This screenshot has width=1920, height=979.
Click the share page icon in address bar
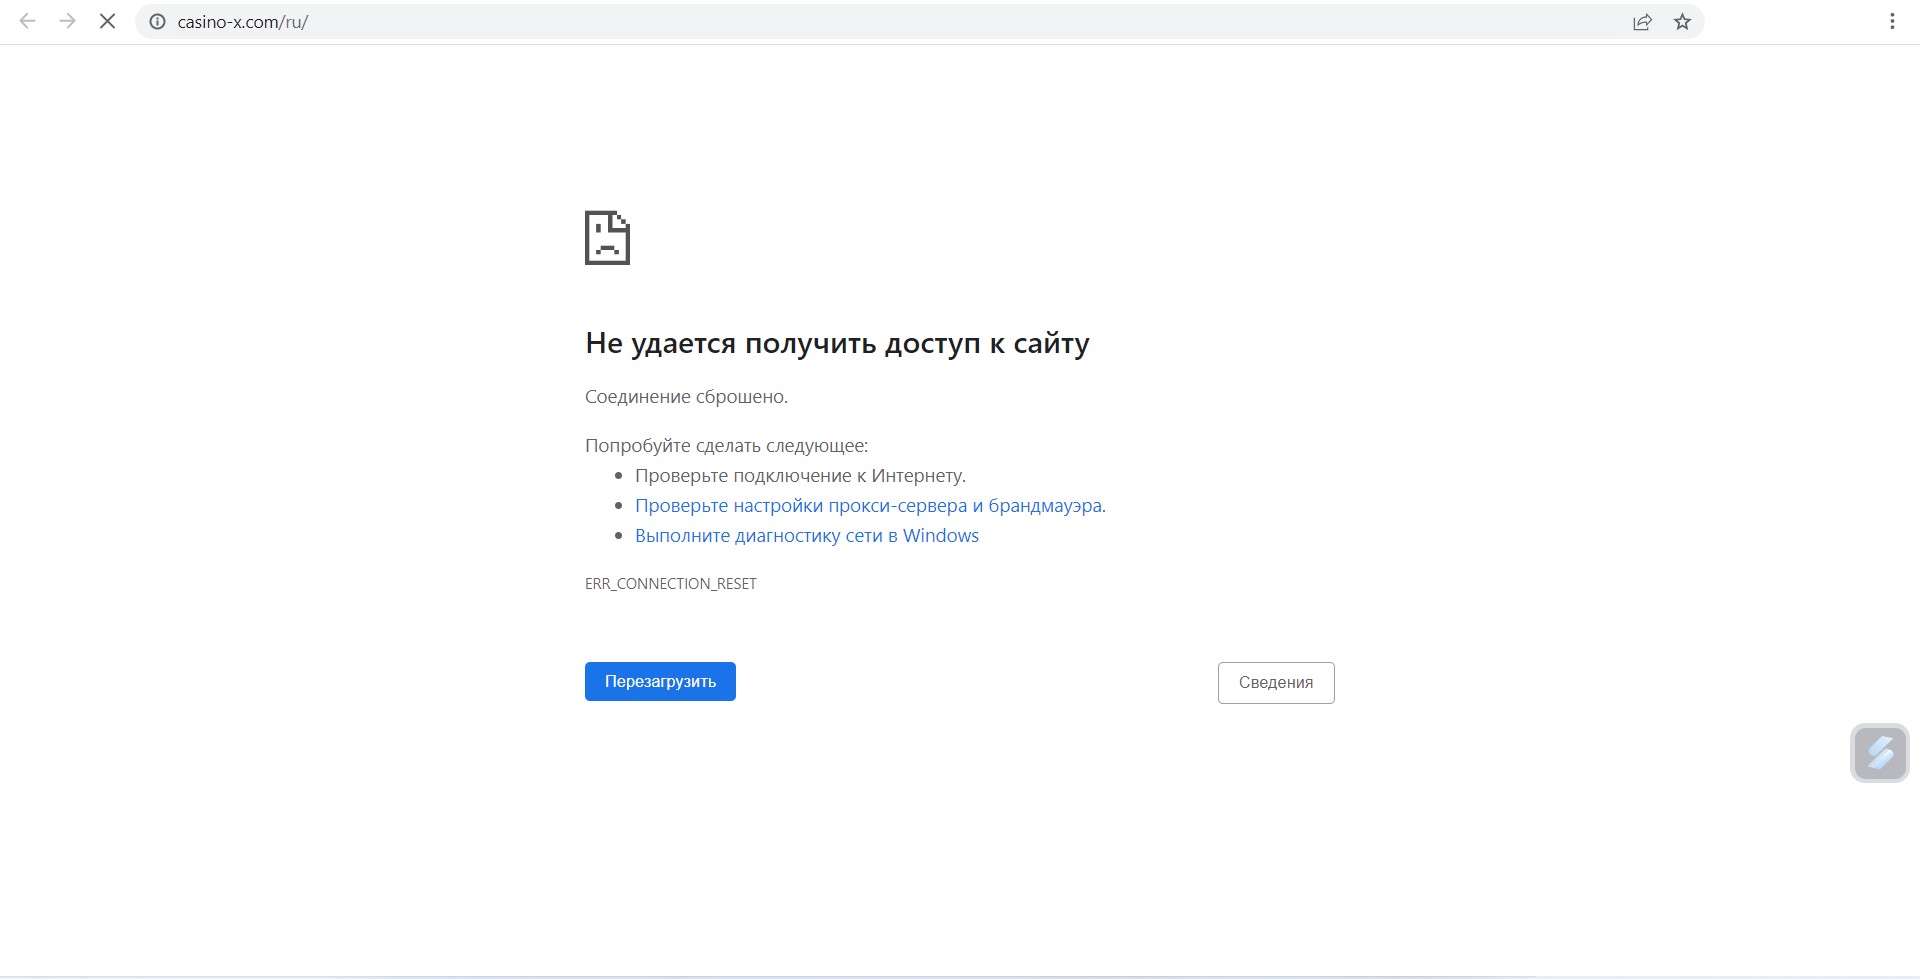click(1642, 22)
